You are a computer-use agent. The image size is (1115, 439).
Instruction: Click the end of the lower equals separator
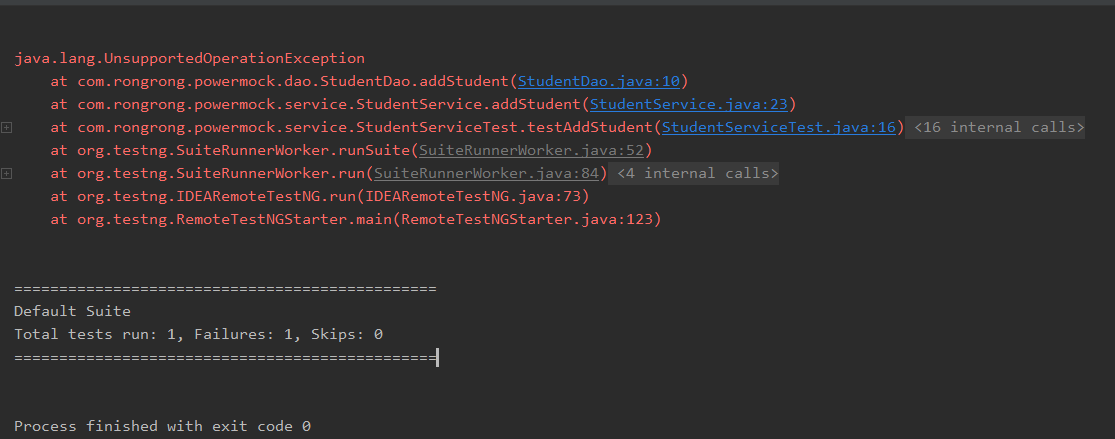point(435,357)
